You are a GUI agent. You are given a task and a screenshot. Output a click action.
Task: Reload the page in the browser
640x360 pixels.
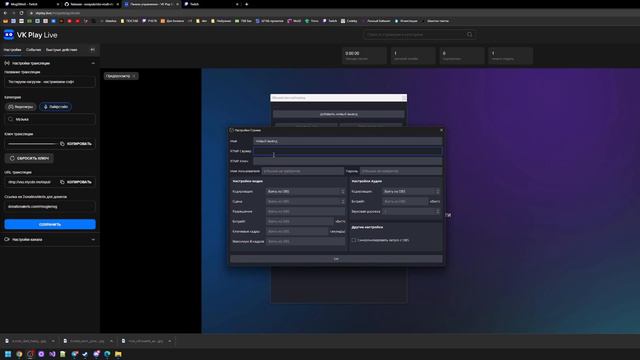pyautogui.click(x=21, y=13)
